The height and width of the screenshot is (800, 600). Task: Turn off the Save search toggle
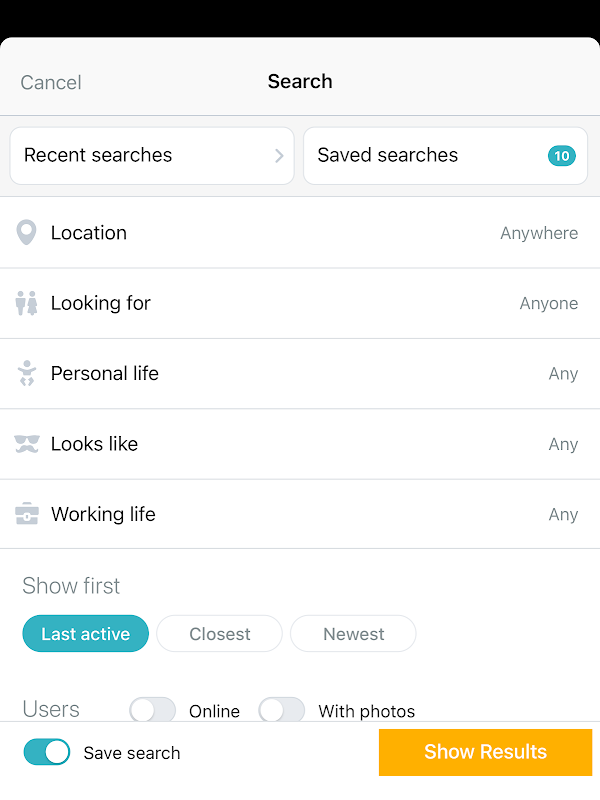[47, 752]
